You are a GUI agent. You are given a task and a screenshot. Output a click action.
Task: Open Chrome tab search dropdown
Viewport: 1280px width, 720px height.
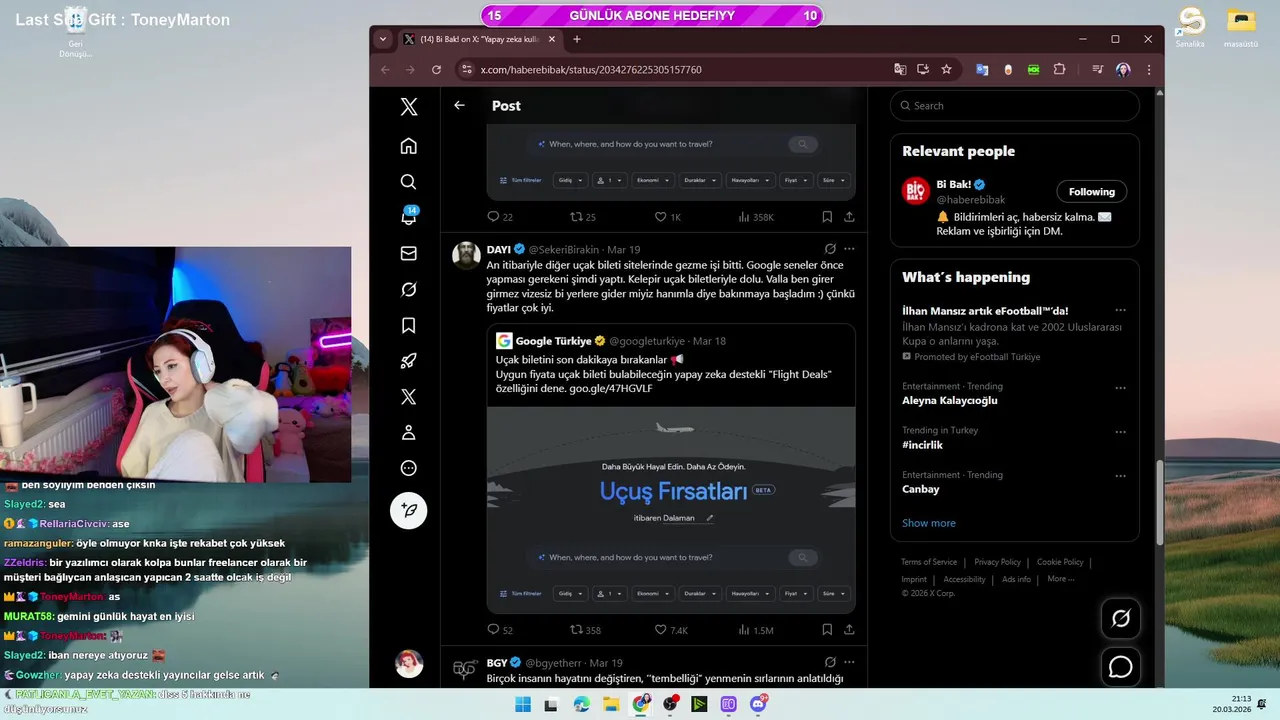pos(382,39)
